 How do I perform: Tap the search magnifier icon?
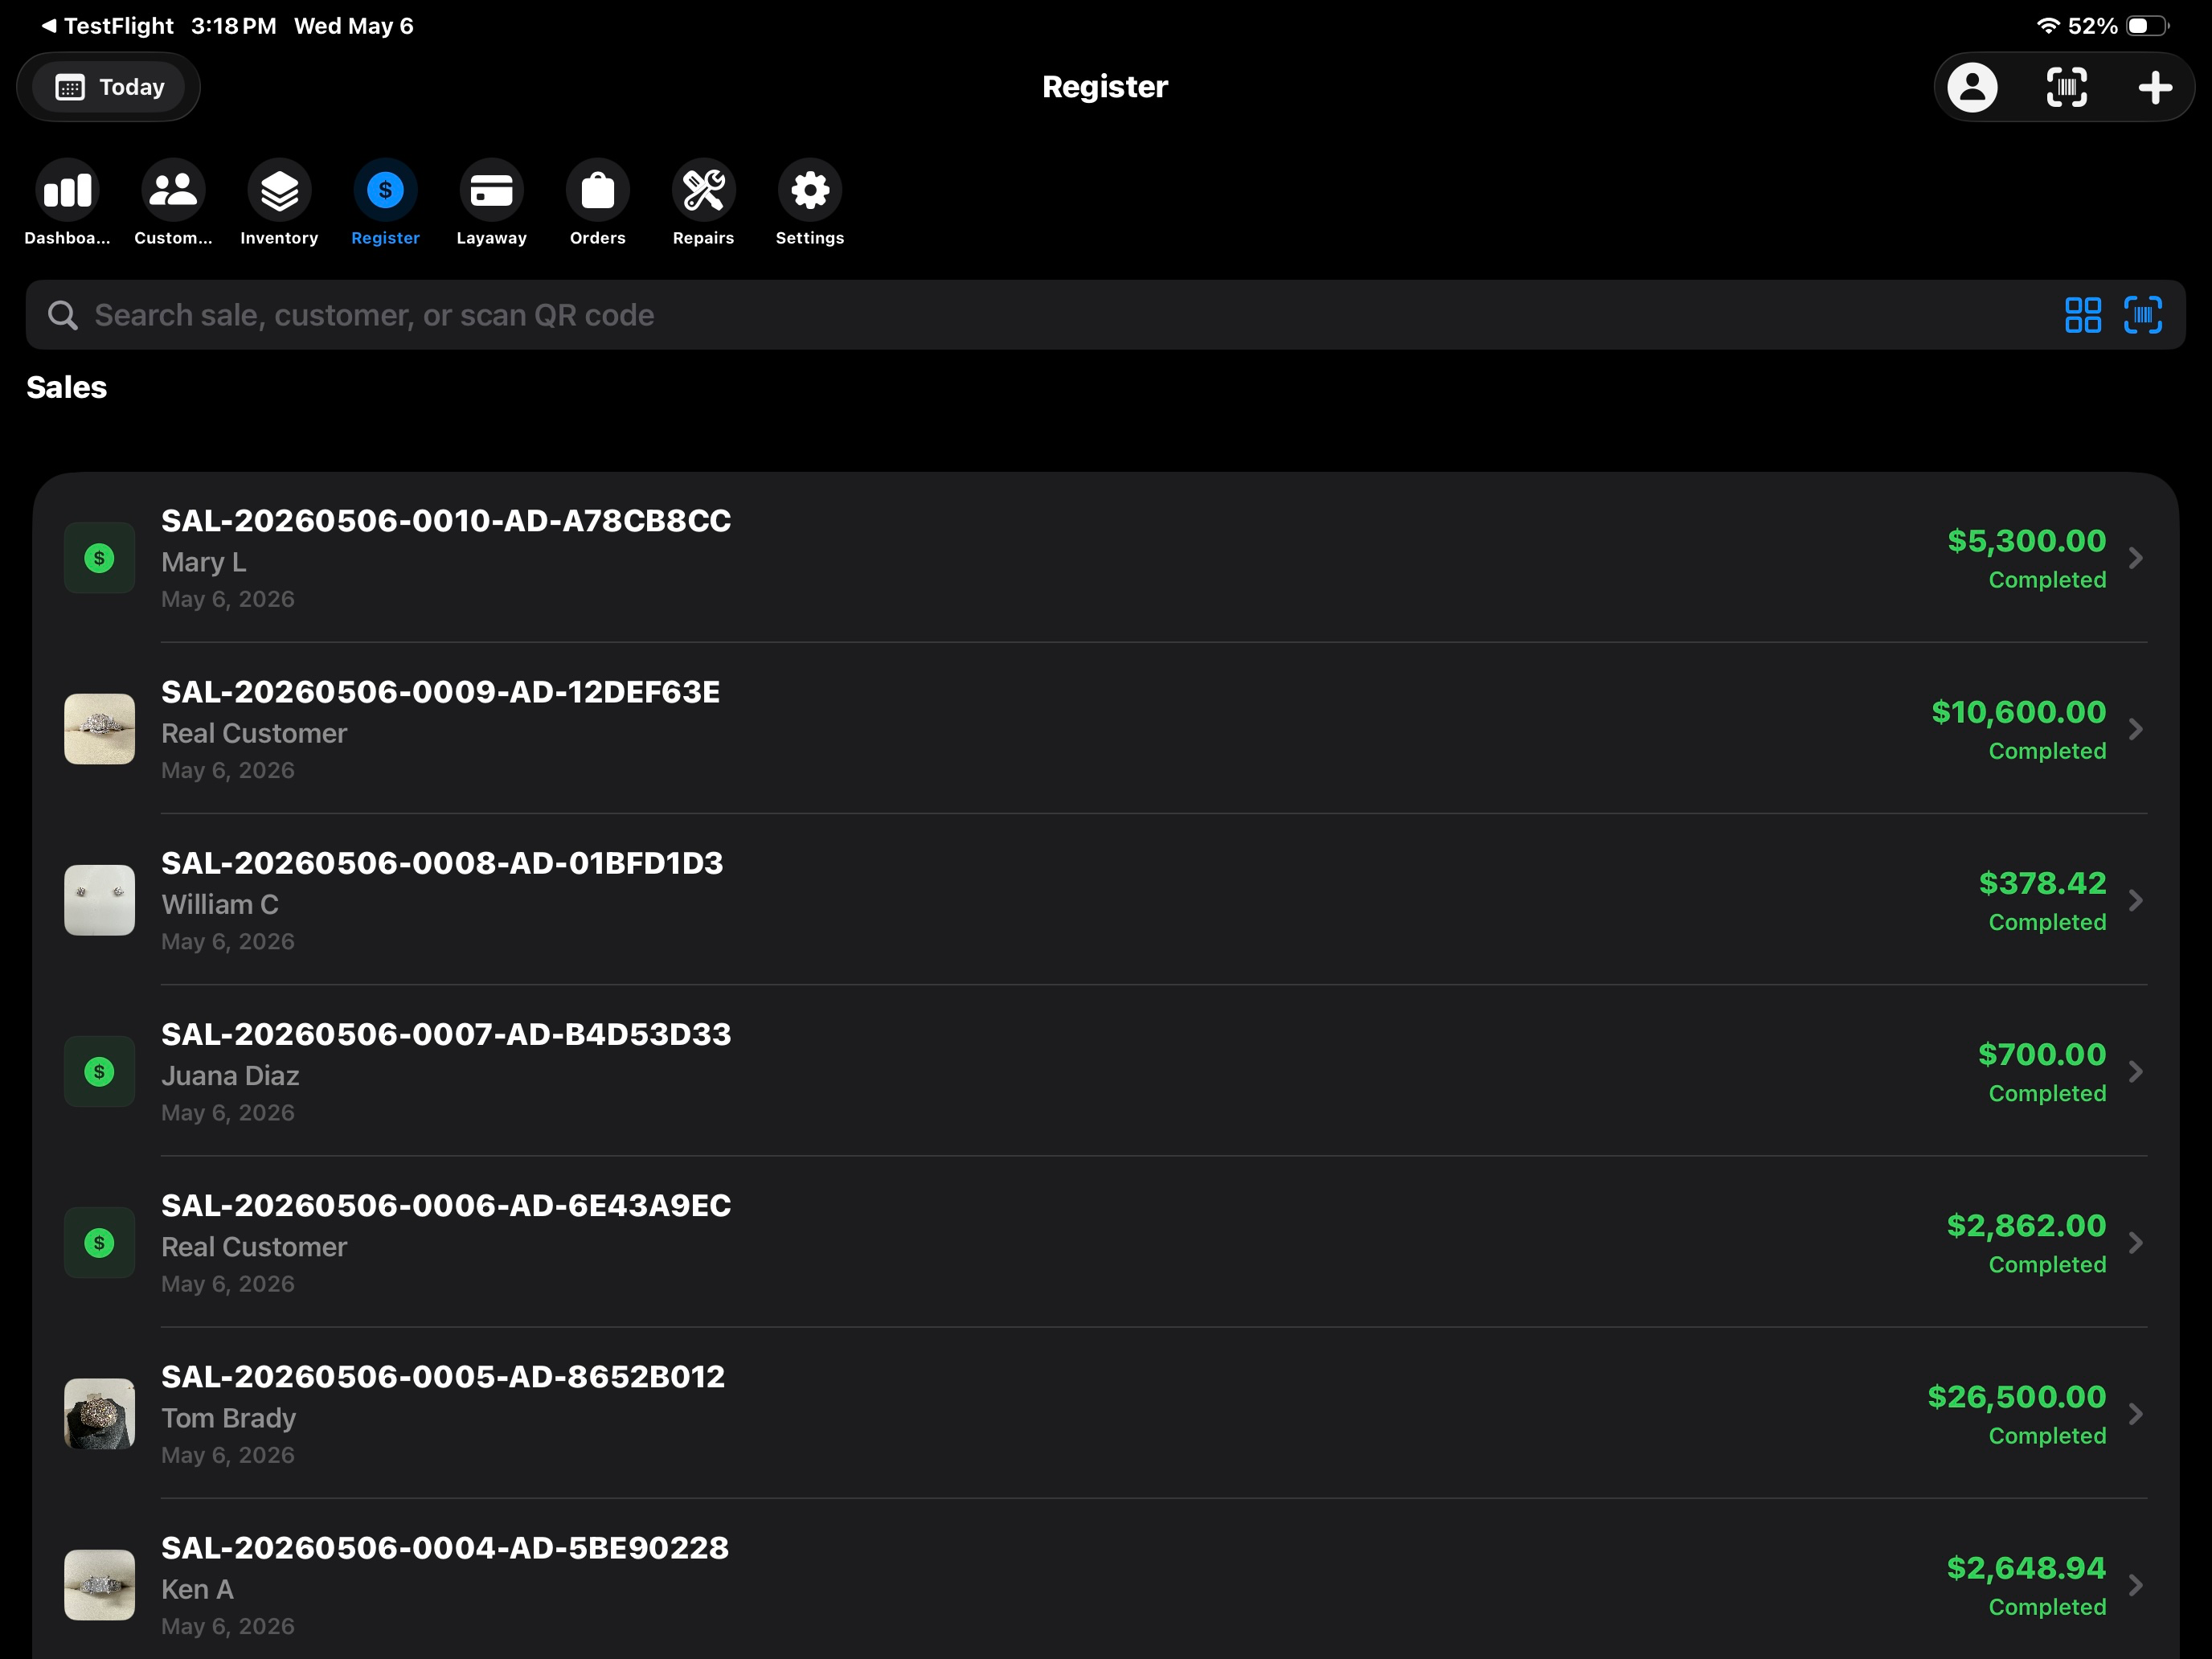point(63,315)
